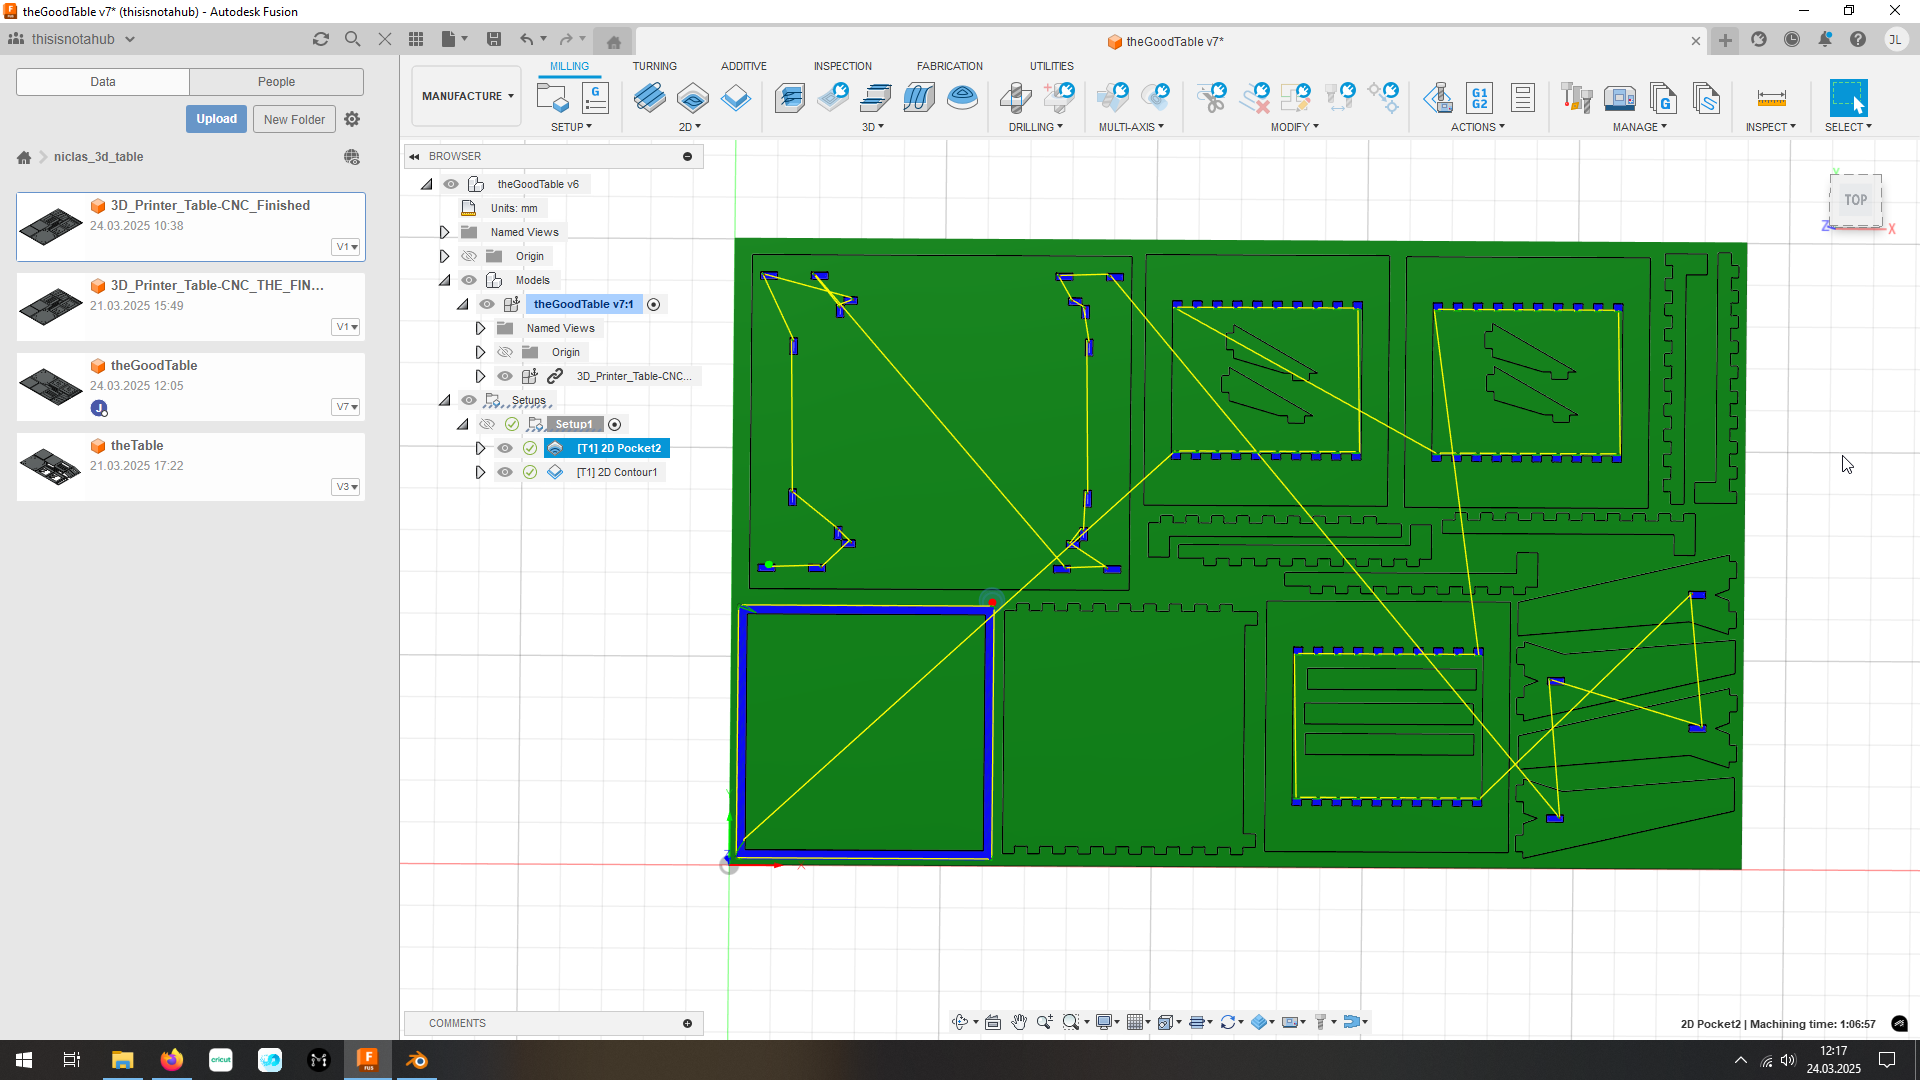Open Firefox from the Windows taskbar
This screenshot has width=1920, height=1080.
172,1060
